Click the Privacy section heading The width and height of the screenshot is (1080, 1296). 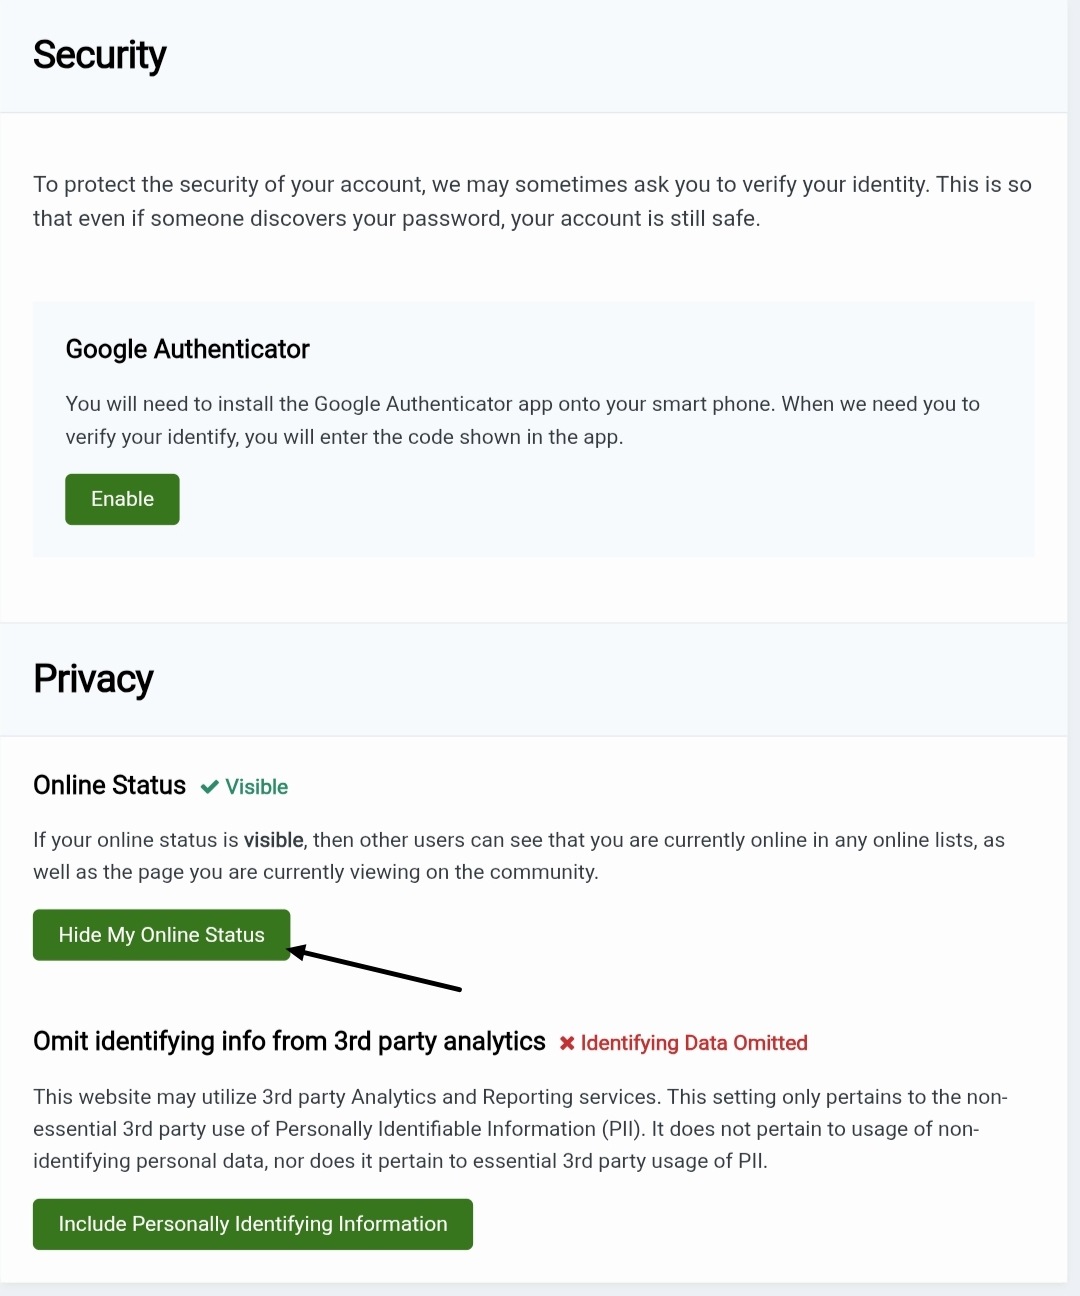[x=93, y=679]
